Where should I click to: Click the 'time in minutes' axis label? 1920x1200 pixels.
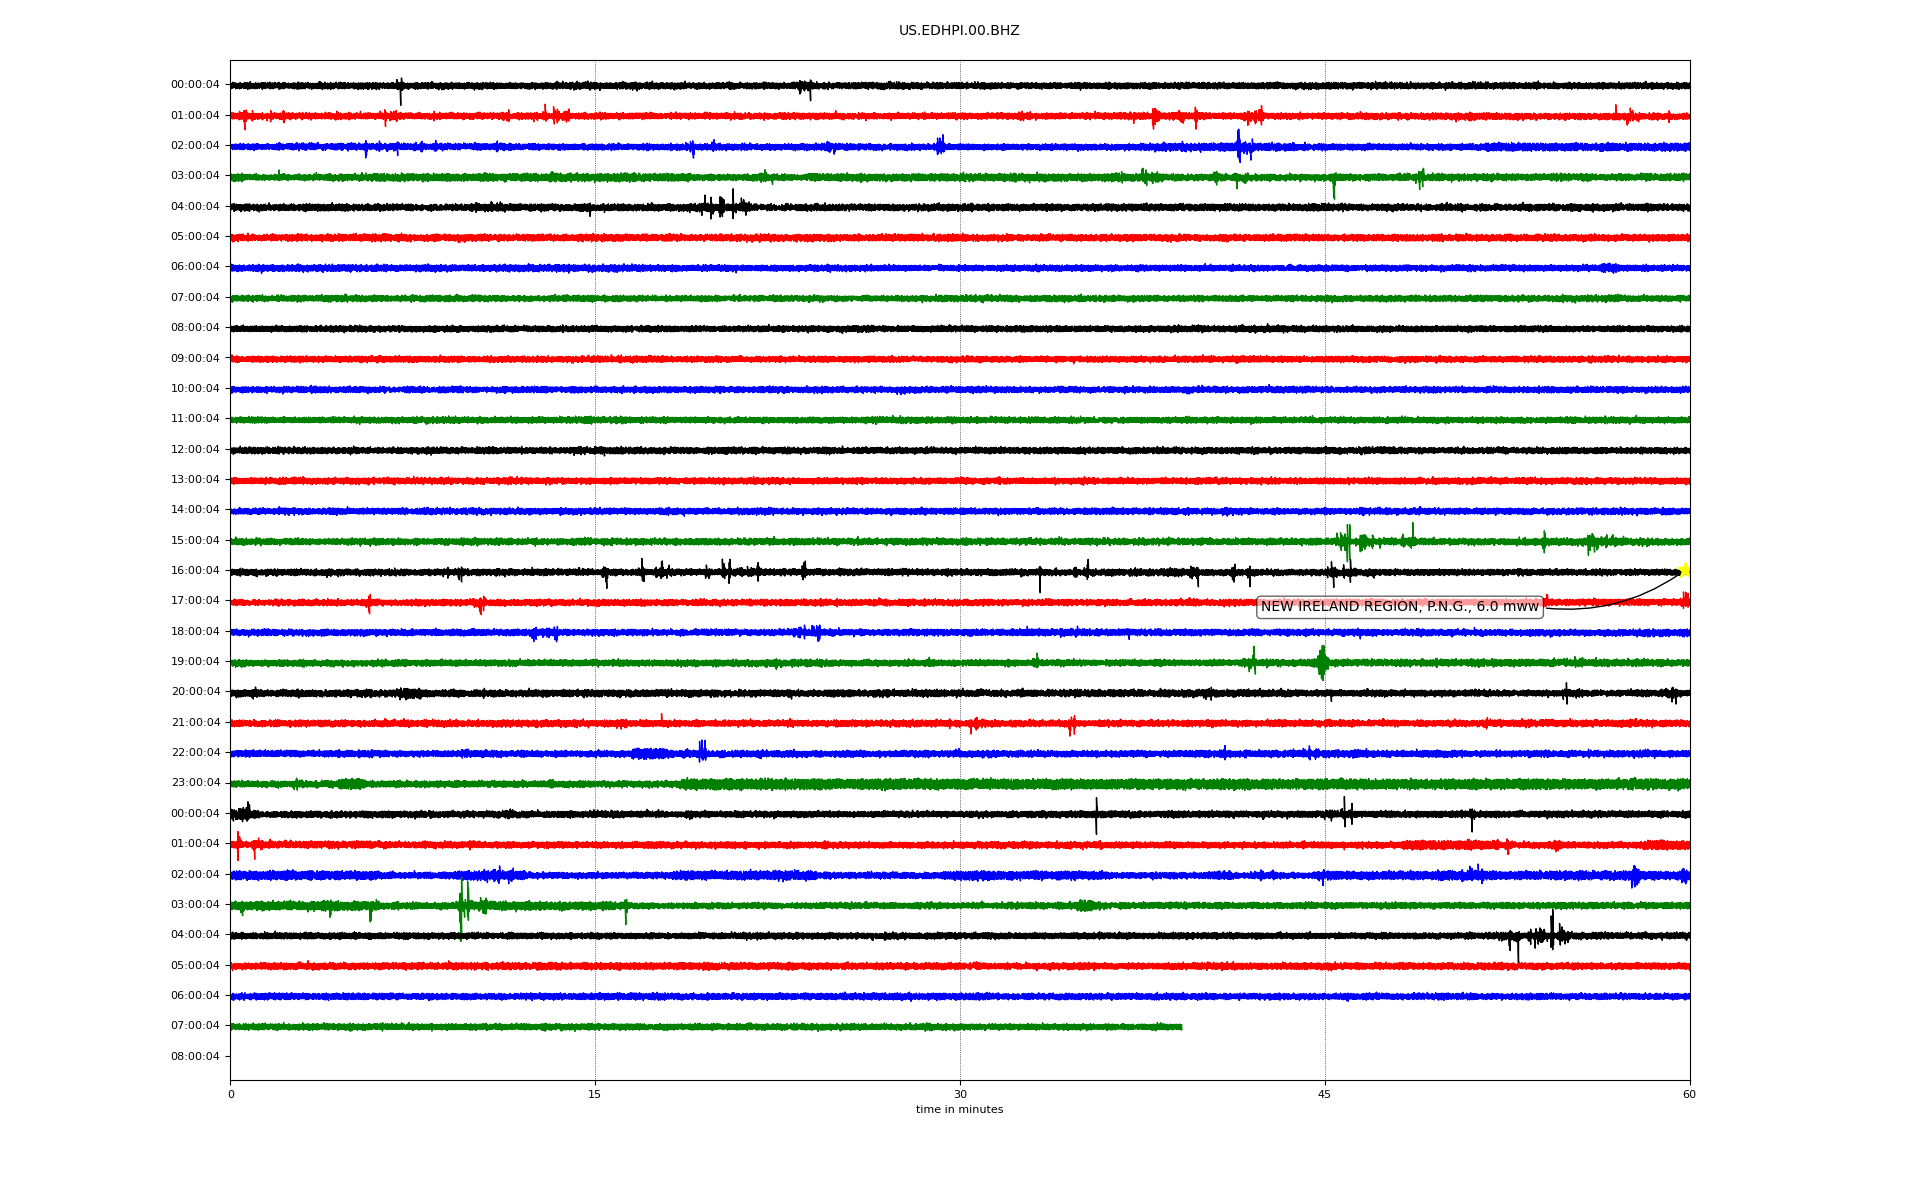point(959,1110)
